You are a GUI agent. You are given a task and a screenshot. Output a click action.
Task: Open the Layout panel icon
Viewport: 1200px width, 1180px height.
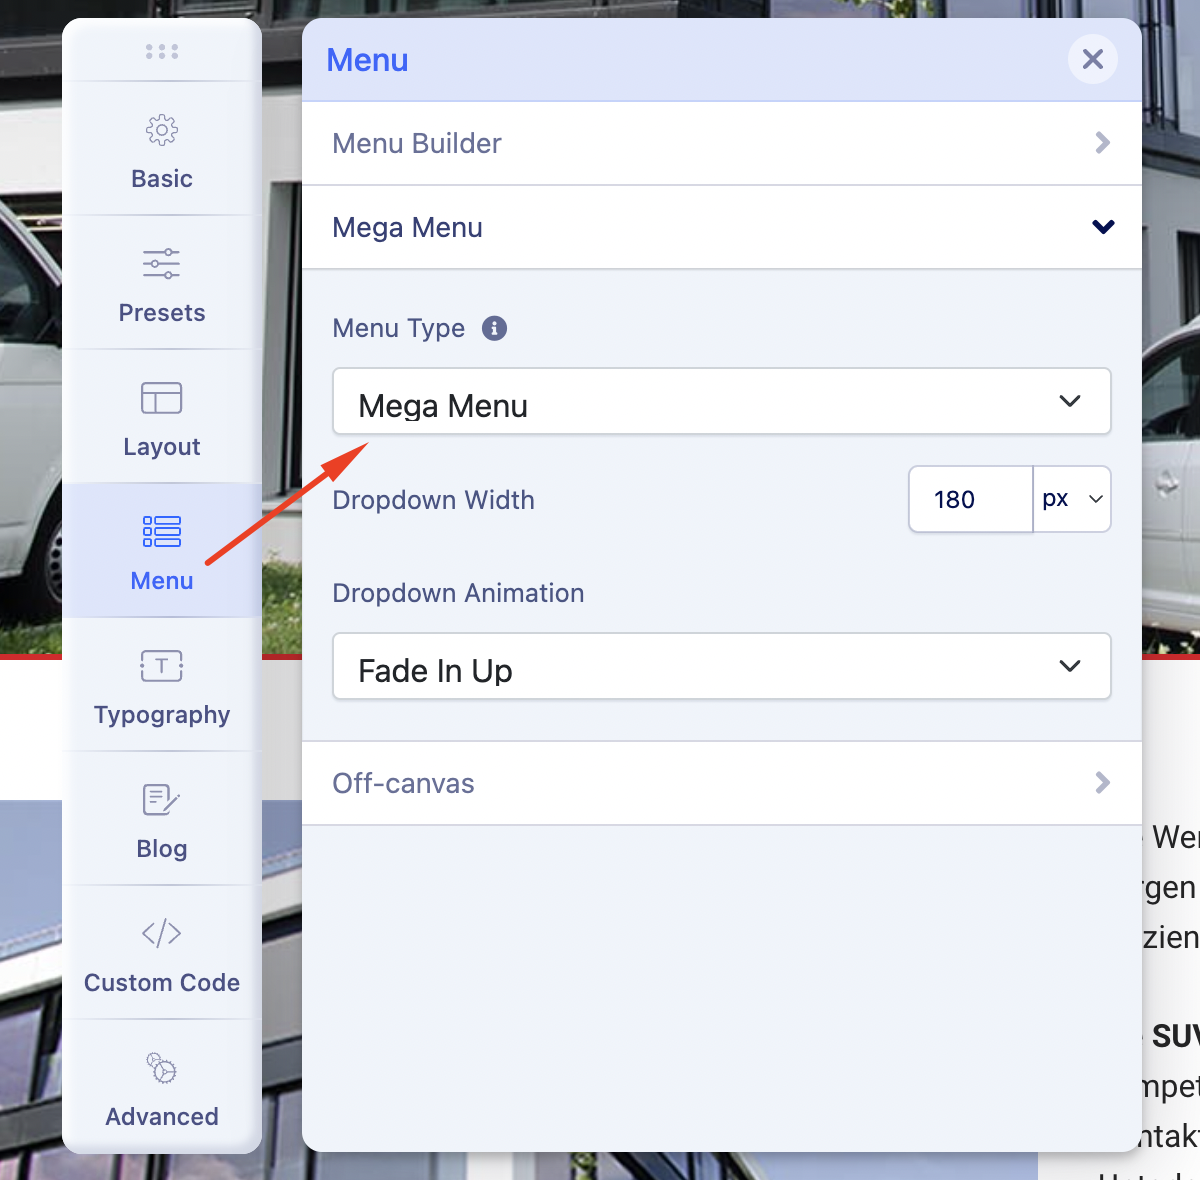[162, 398]
